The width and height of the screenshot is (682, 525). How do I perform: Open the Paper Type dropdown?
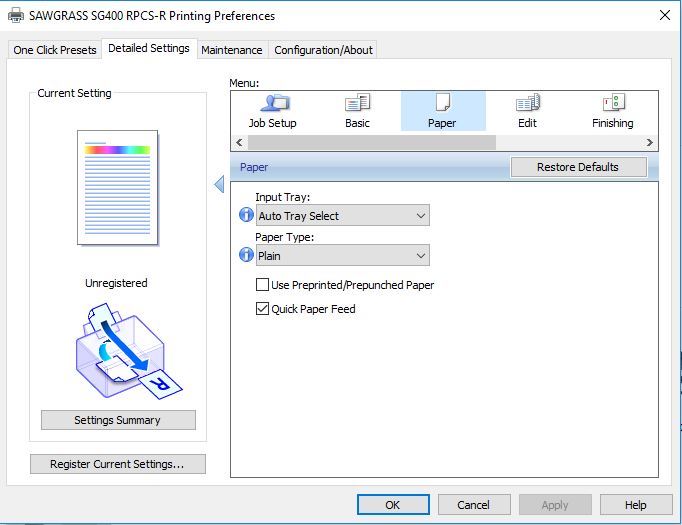343,255
